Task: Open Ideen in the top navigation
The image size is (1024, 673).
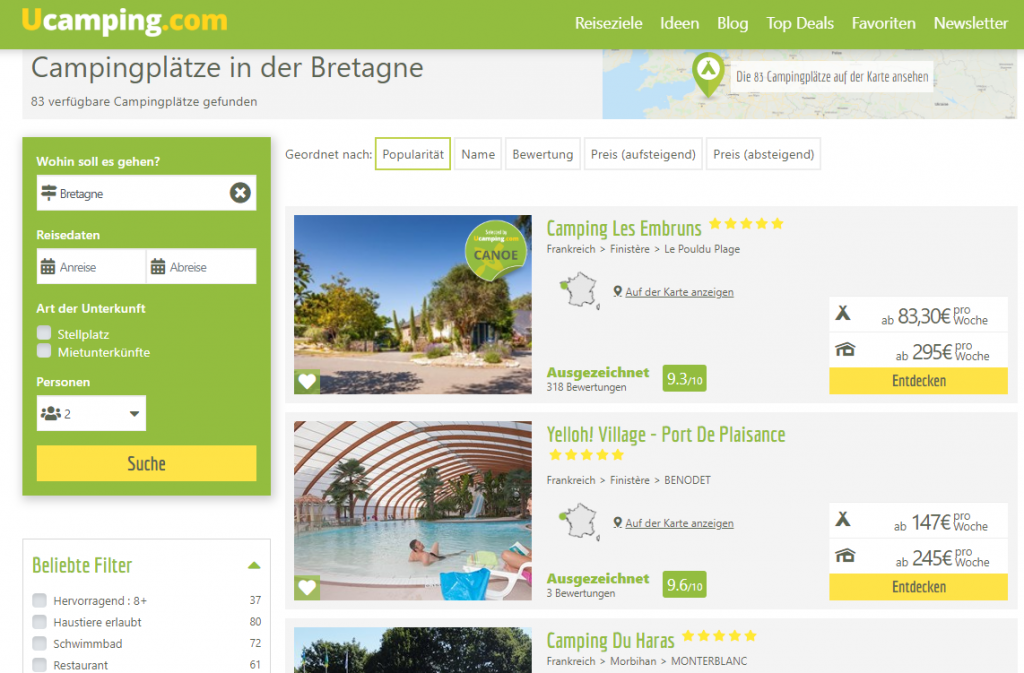Action: pyautogui.click(x=679, y=23)
